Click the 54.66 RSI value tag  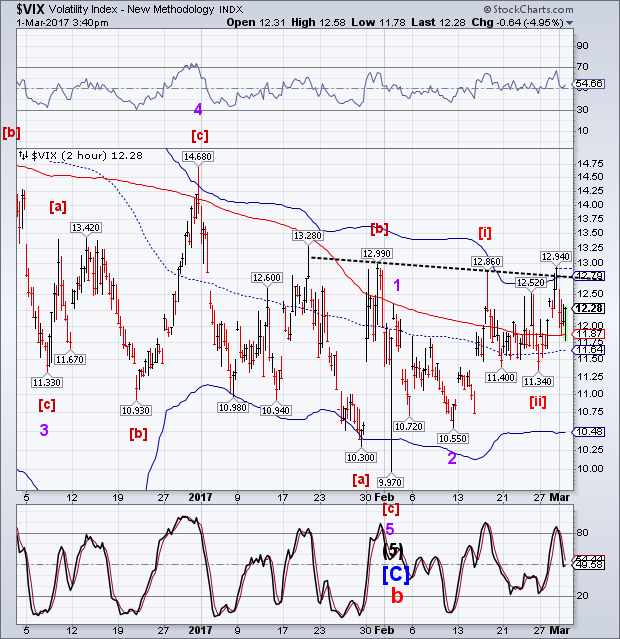(x=589, y=84)
